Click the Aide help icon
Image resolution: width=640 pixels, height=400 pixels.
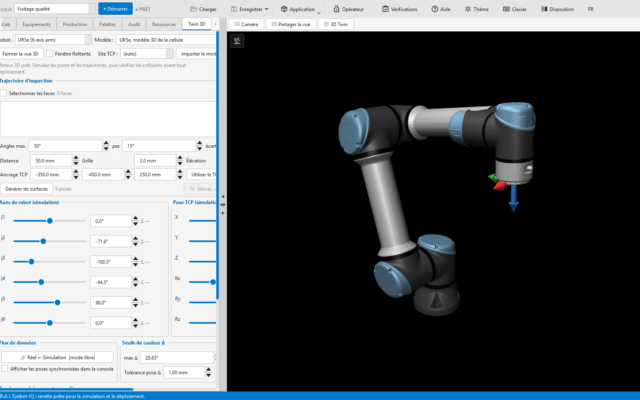[435, 9]
